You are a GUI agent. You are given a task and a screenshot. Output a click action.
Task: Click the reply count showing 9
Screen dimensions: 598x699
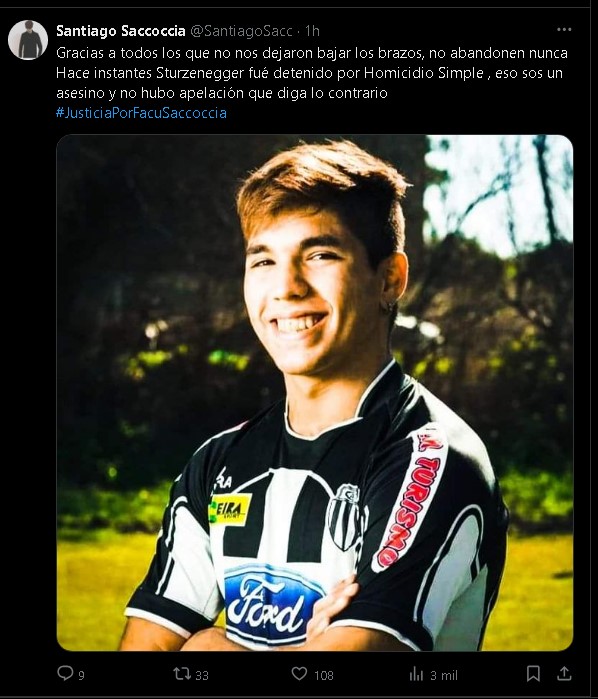[x=82, y=676]
